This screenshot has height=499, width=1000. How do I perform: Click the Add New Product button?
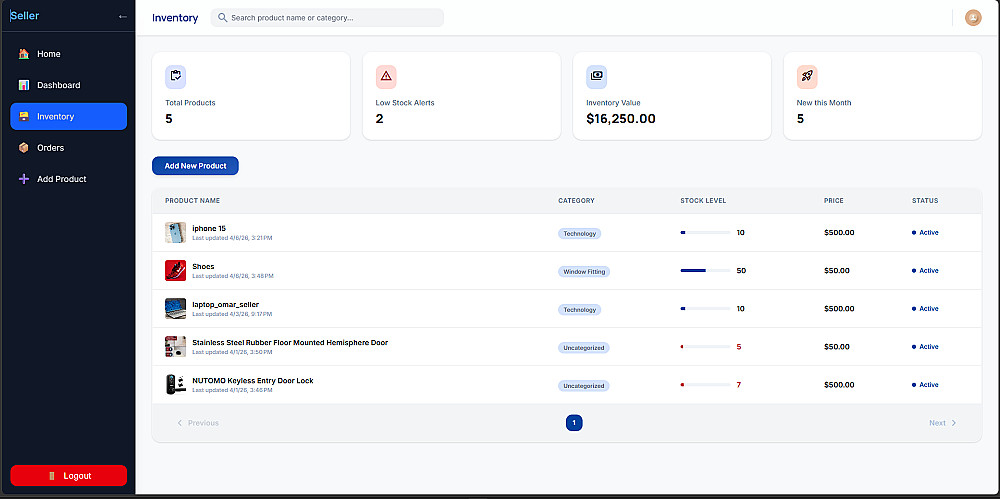click(195, 166)
